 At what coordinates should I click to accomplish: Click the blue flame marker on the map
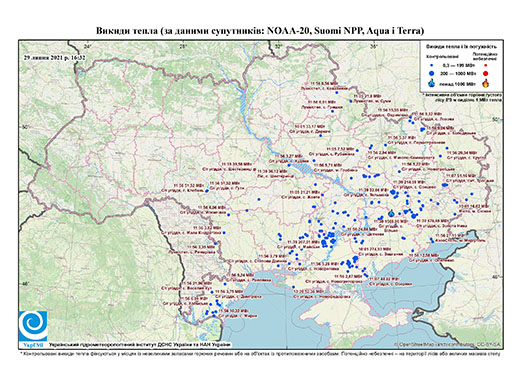[x=391, y=213]
